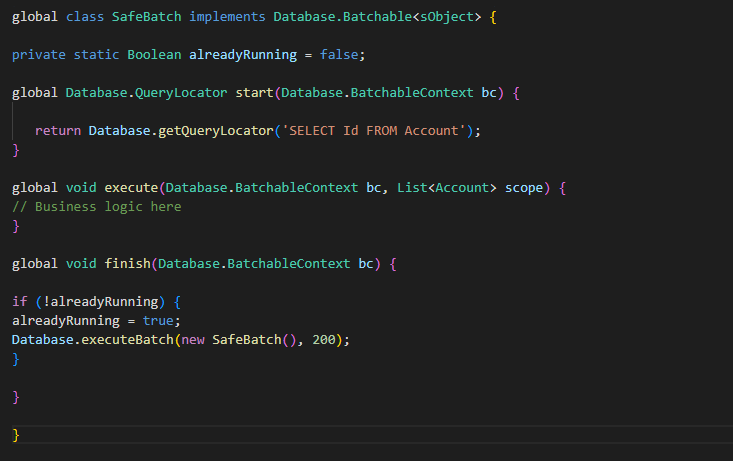Click the 'execute' method name

(131, 187)
